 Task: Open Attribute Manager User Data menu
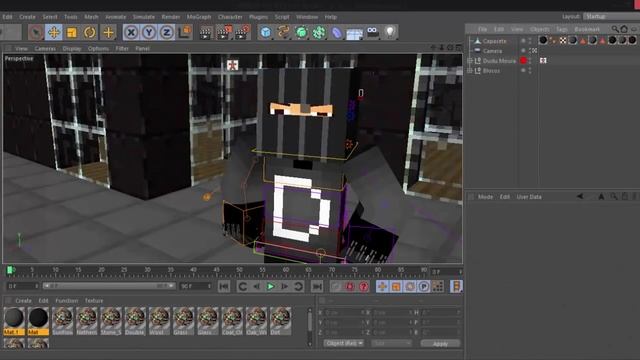click(529, 197)
